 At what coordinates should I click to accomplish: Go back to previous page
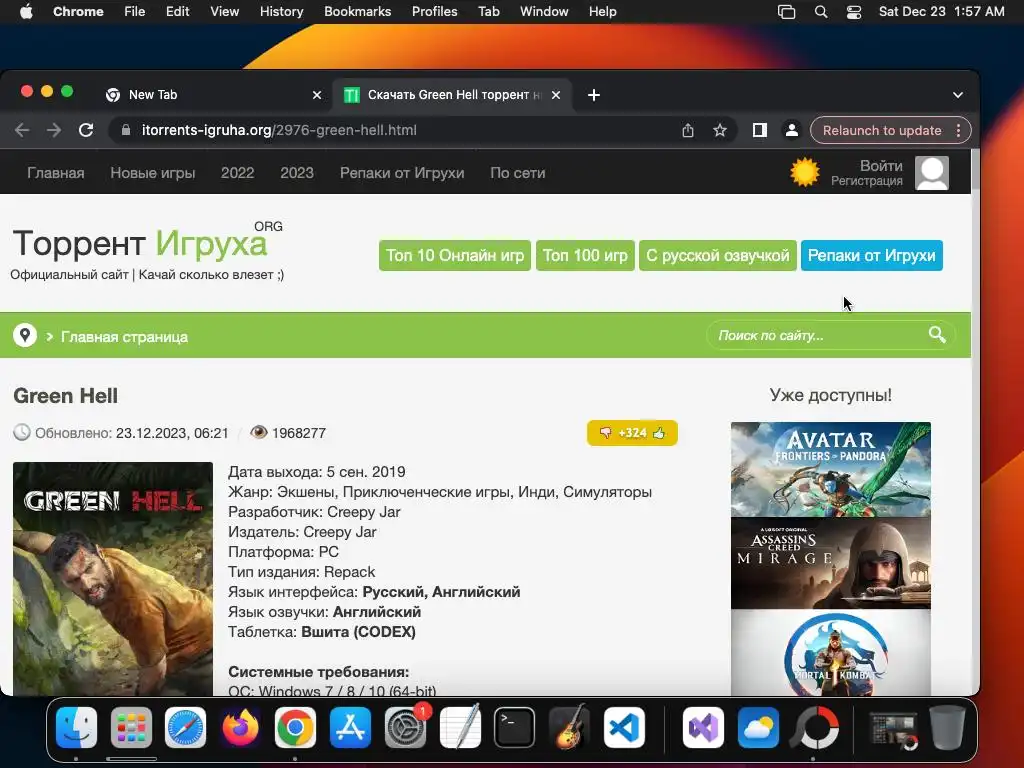point(22,130)
